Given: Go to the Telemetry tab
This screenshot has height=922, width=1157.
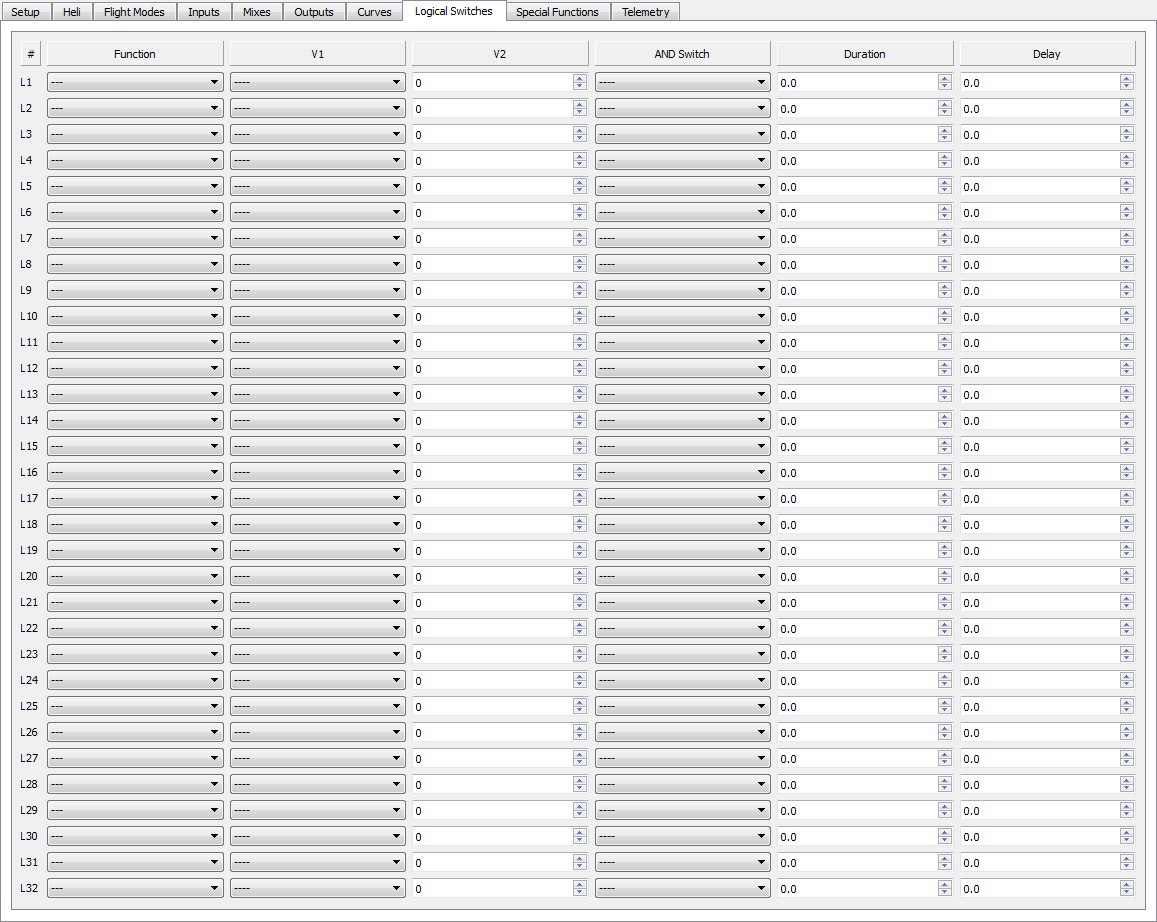Looking at the screenshot, I should [x=645, y=12].
